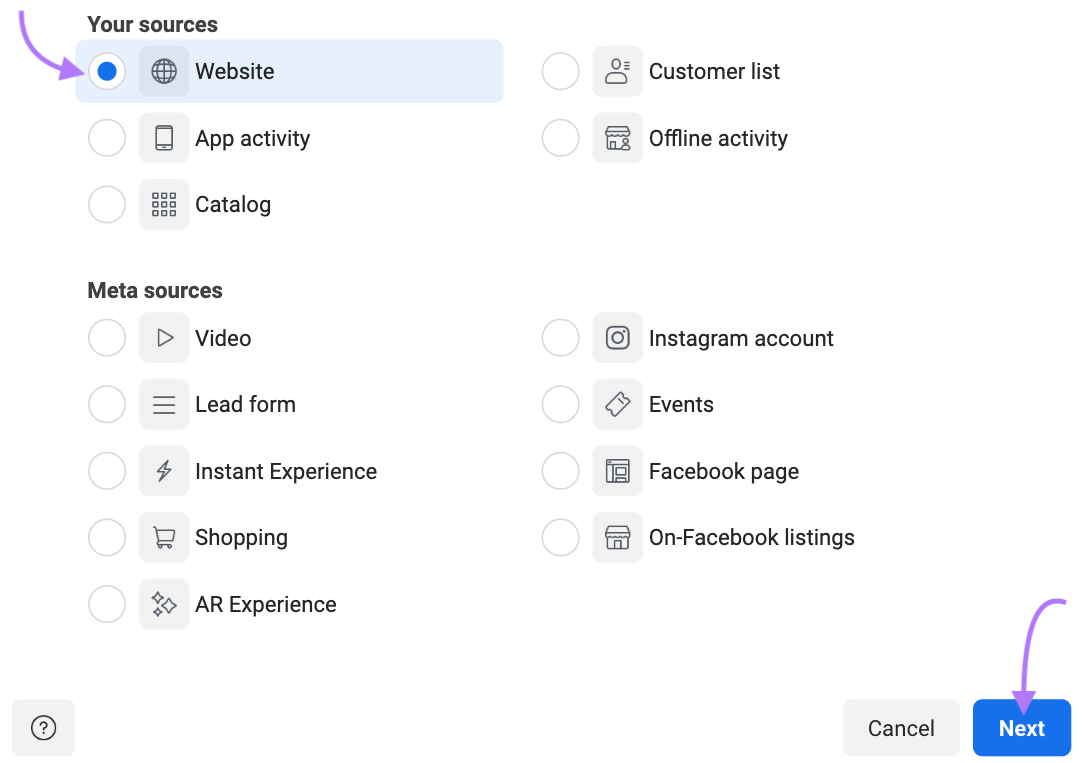This screenshot has width=1082, height=763.
Task: Click the Offline activity storefront icon
Action: point(617,138)
